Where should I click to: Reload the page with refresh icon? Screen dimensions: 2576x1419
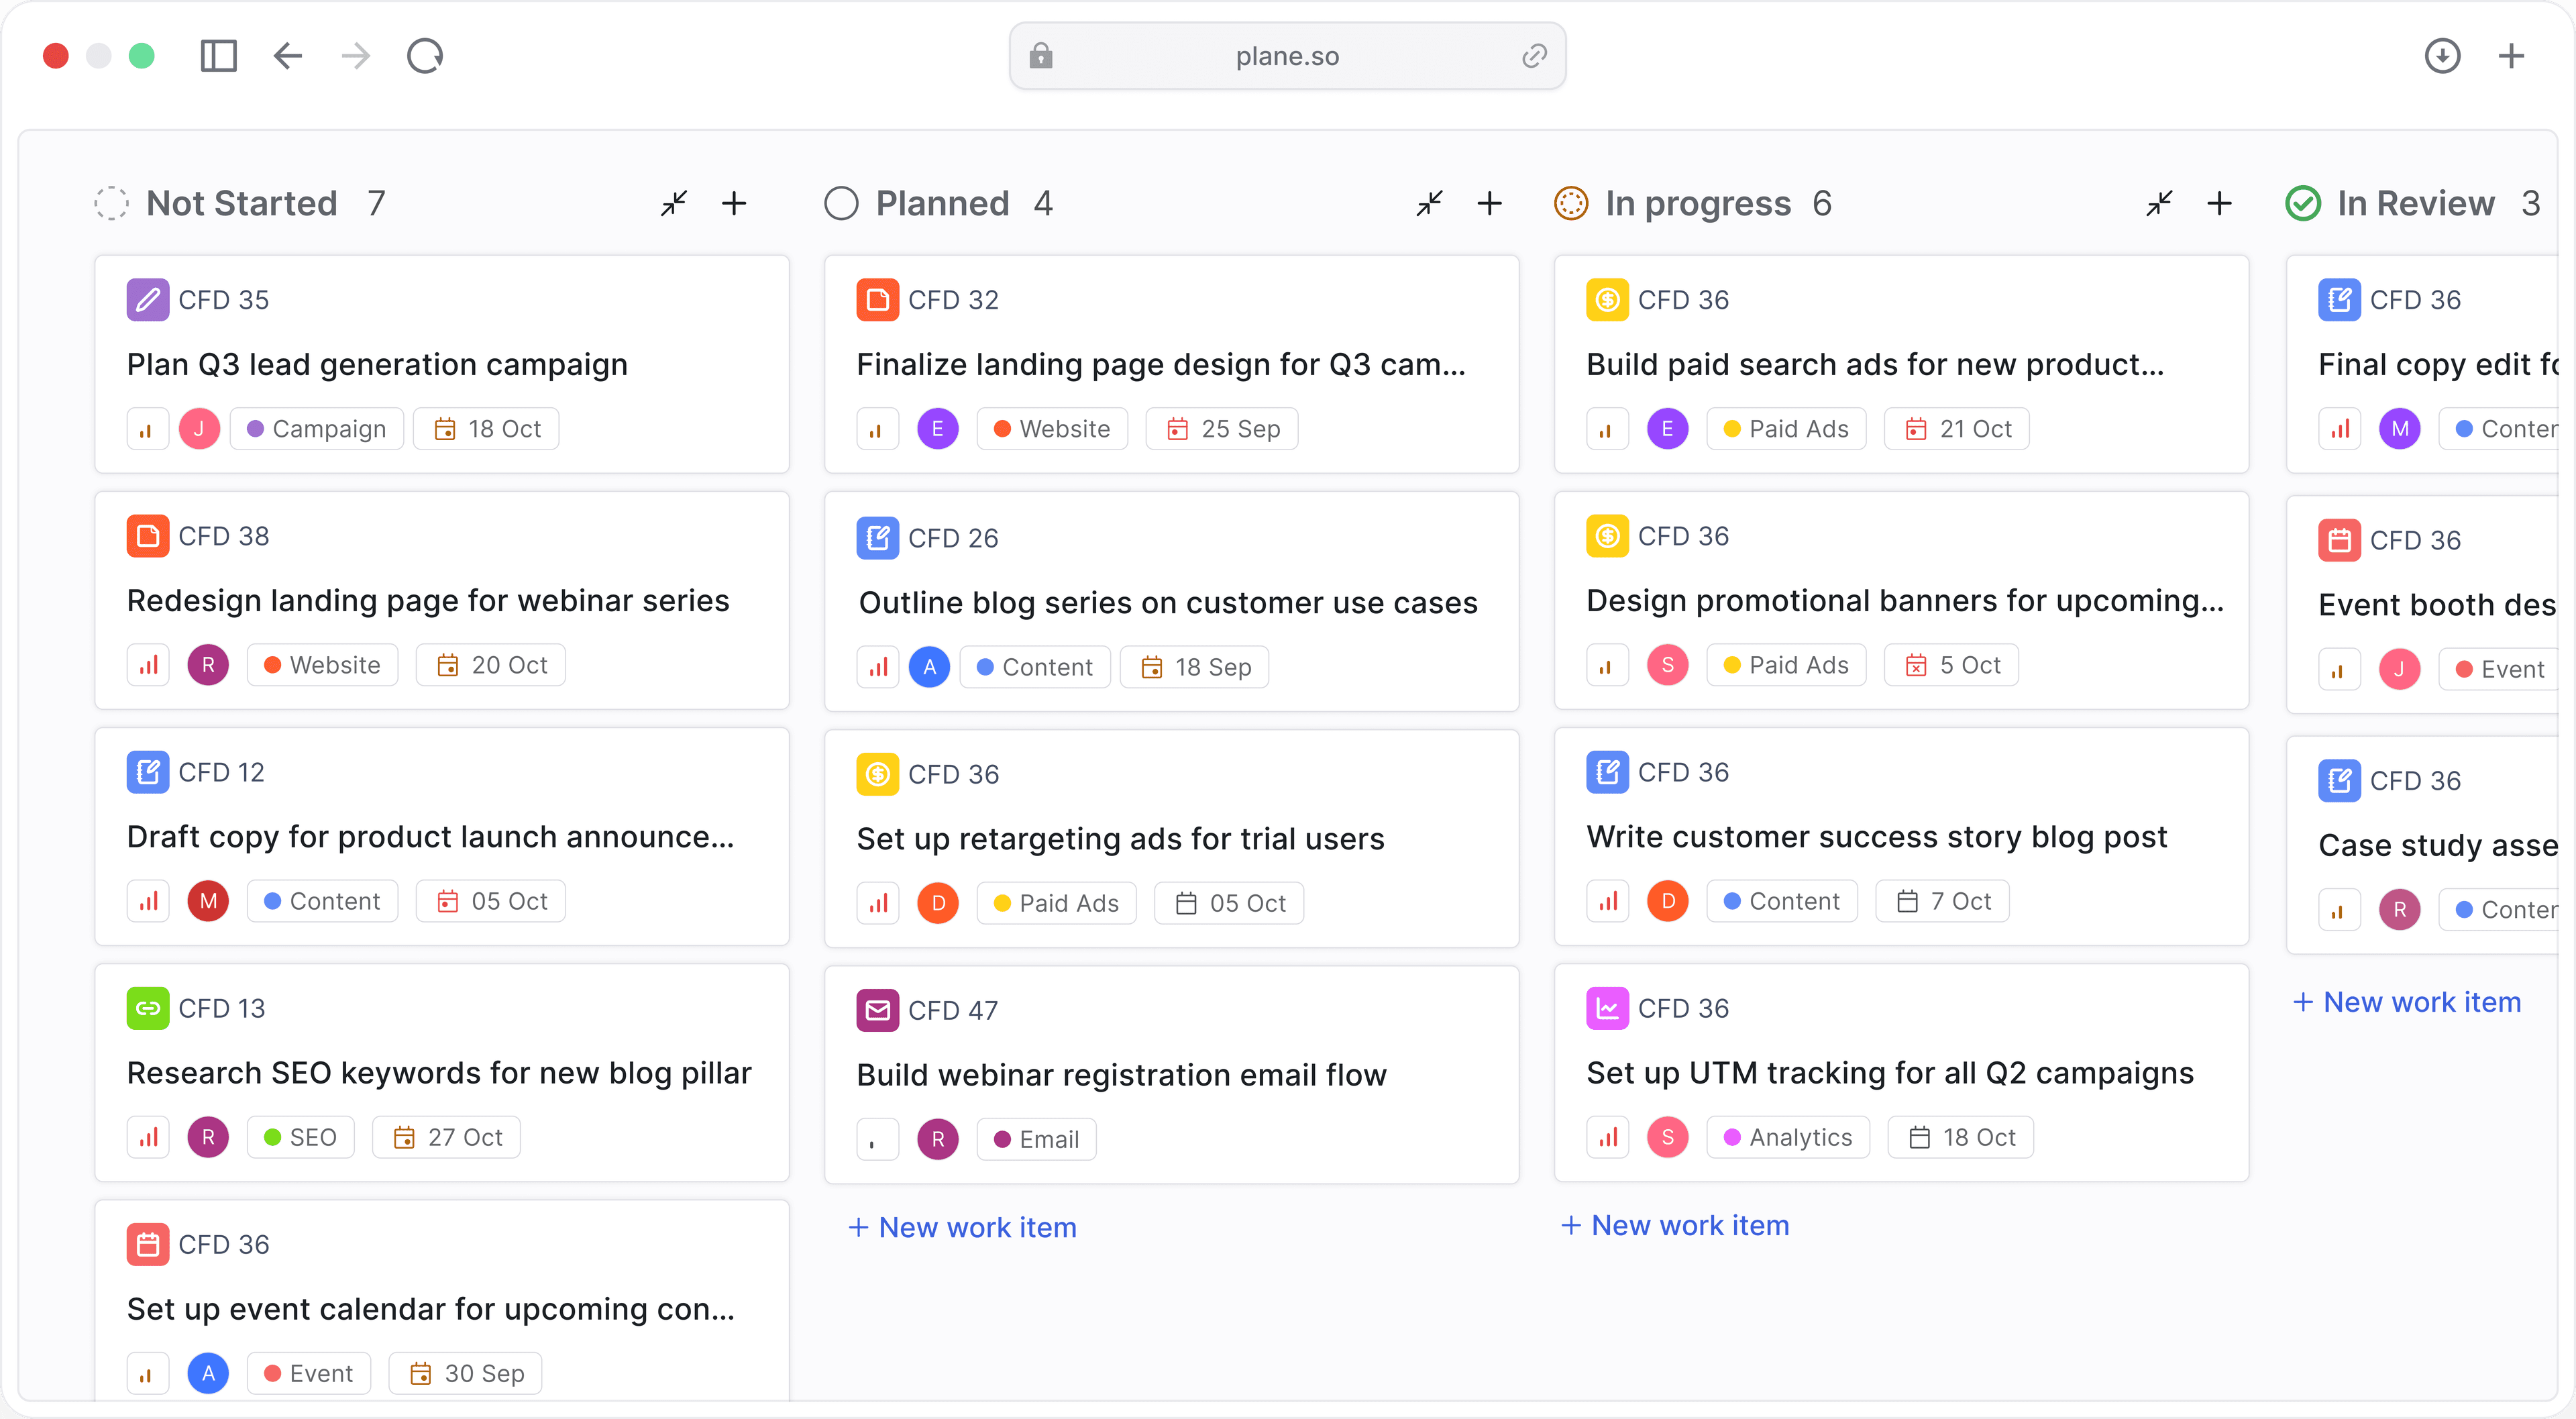(x=424, y=56)
